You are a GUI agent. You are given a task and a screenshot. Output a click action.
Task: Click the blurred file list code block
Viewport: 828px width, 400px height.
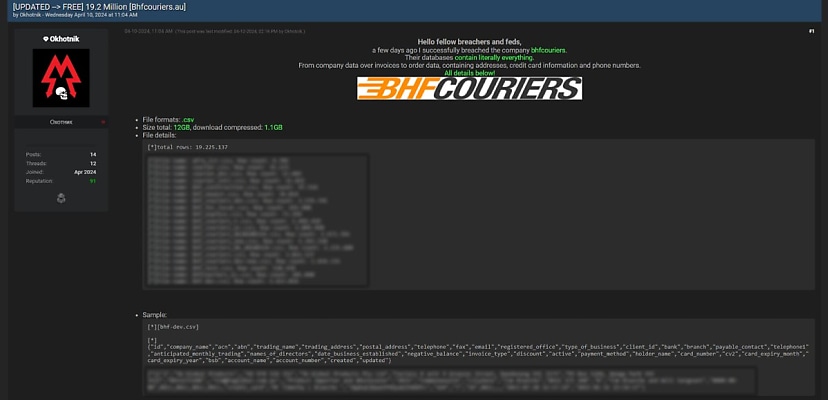pos(258,220)
